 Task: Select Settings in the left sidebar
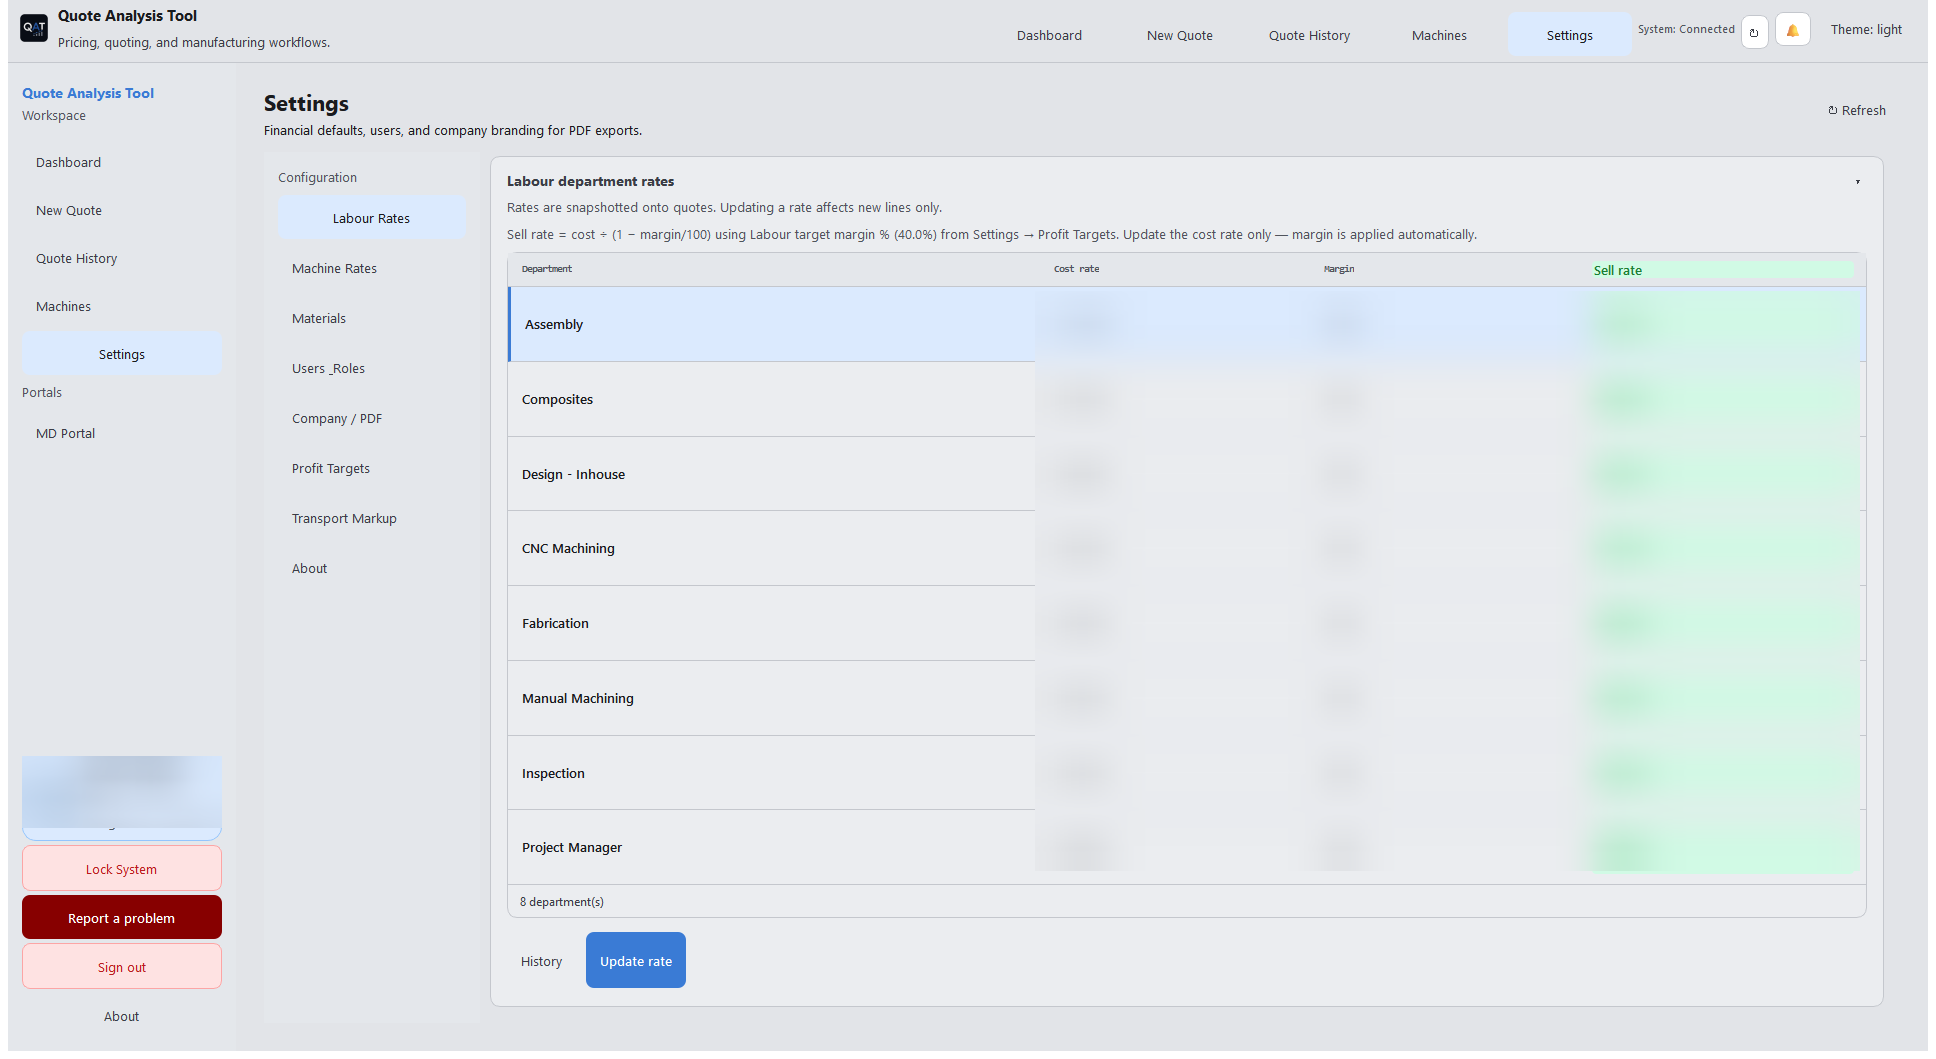121,355
